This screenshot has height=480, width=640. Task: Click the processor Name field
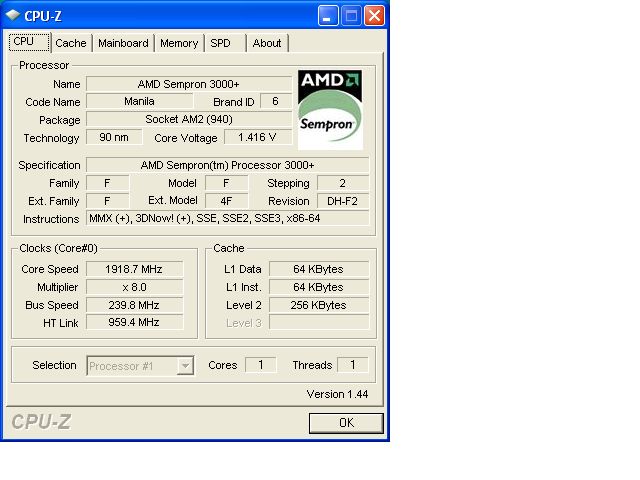point(189,84)
